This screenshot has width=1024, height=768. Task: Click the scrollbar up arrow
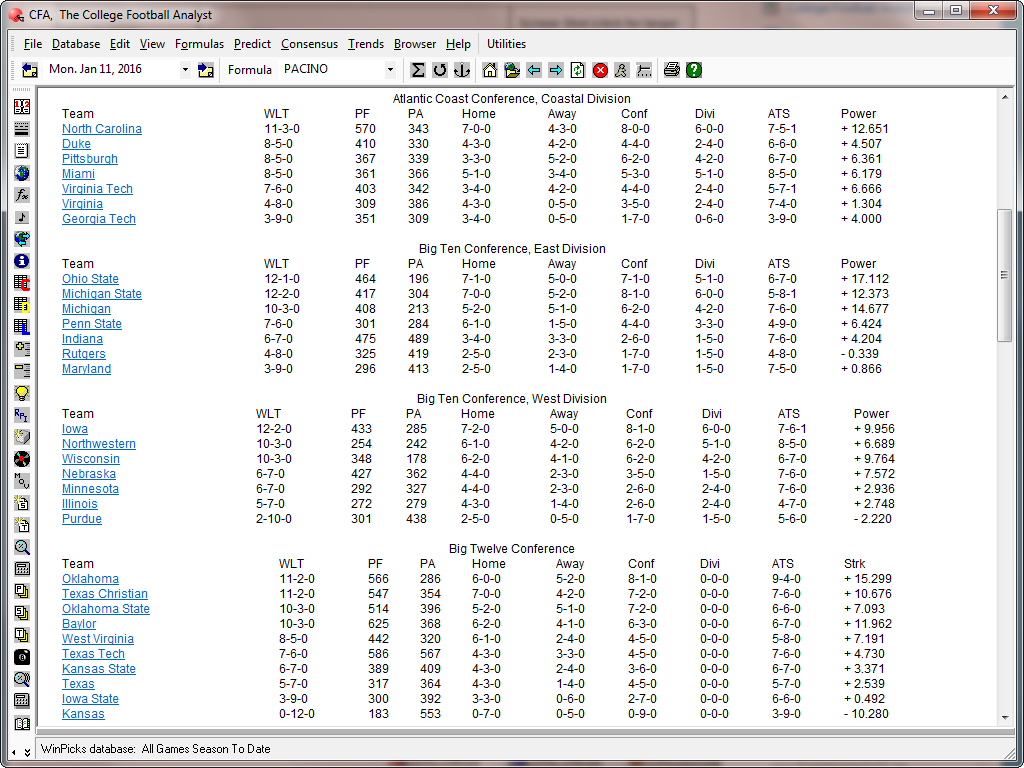tap(1004, 98)
